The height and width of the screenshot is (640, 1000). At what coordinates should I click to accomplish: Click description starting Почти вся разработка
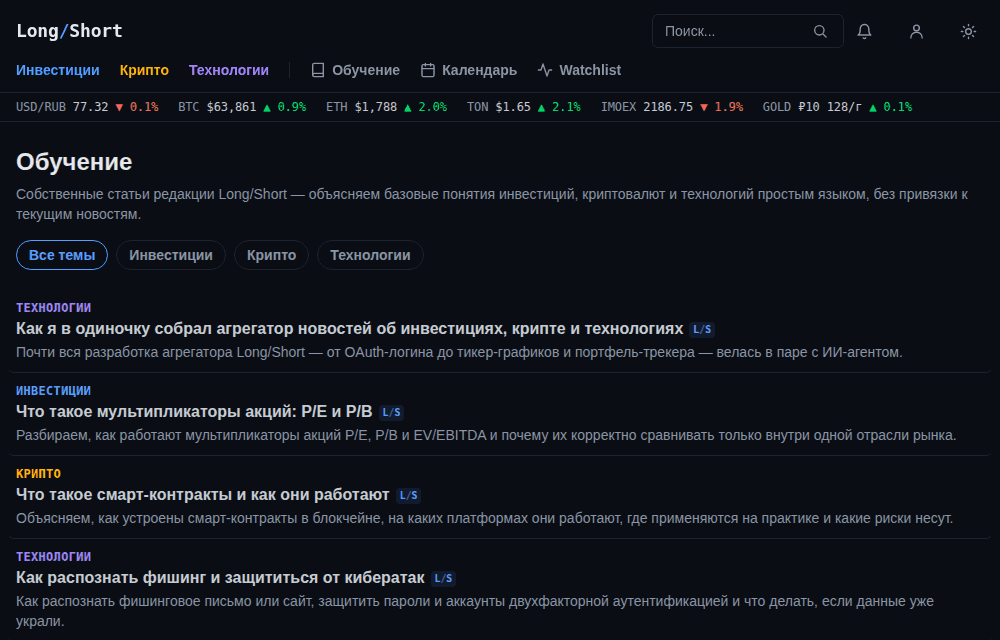point(459,353)
